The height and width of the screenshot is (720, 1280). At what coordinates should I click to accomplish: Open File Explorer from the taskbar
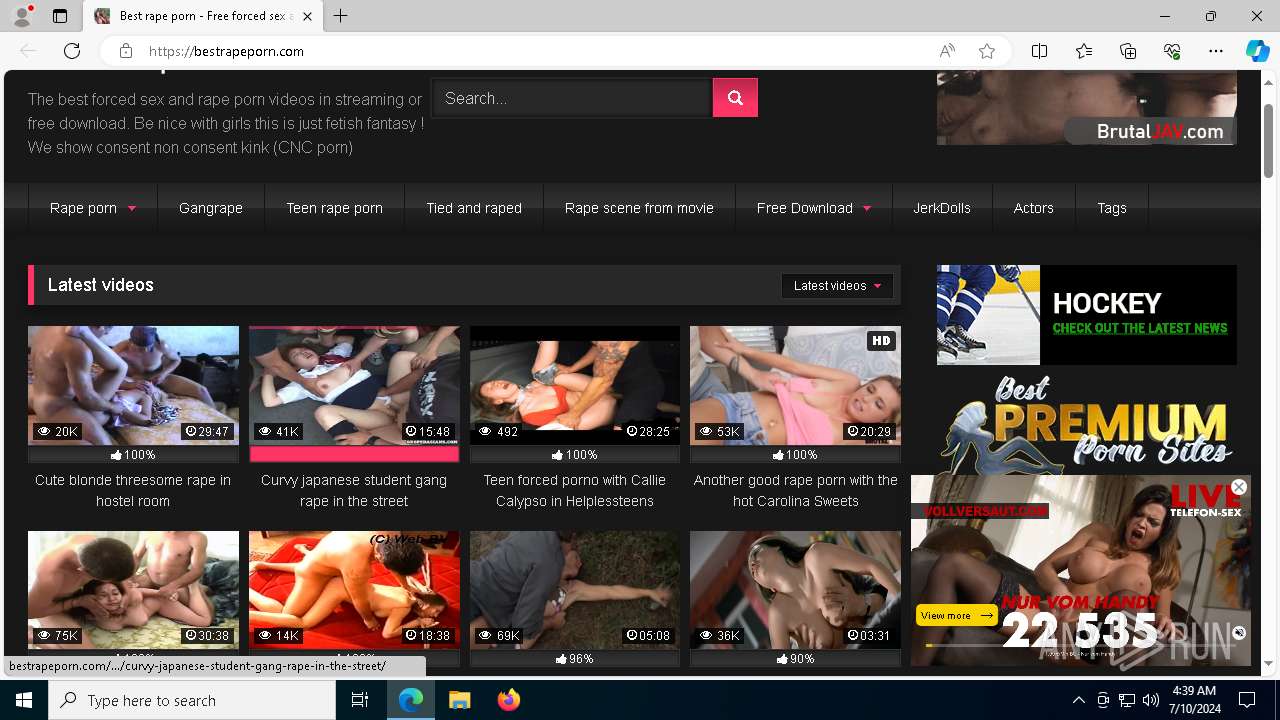pyautogui.click(x=459, y=700)
